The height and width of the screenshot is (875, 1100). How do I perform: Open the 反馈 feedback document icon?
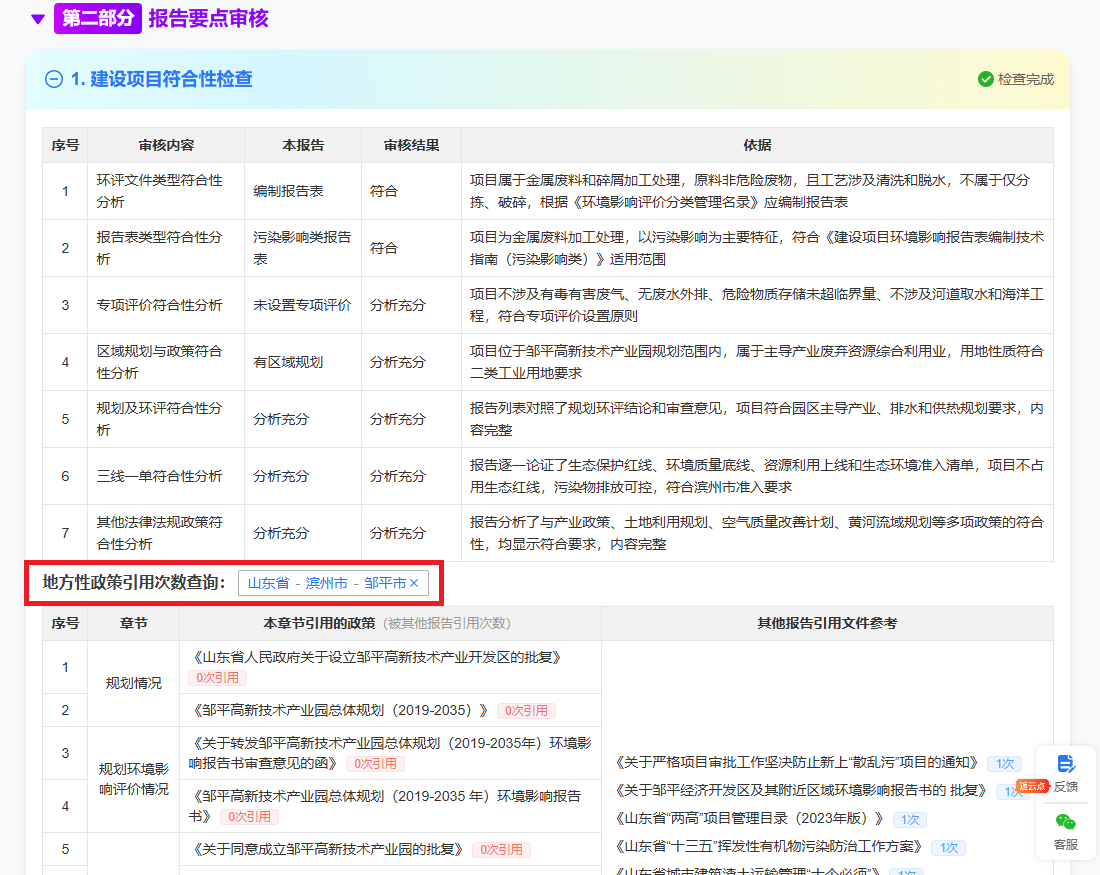(x=1066, y=764)
